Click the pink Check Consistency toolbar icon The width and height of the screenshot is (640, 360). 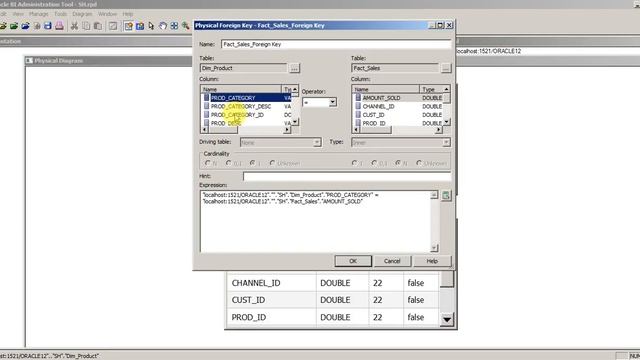coord(60,26)
